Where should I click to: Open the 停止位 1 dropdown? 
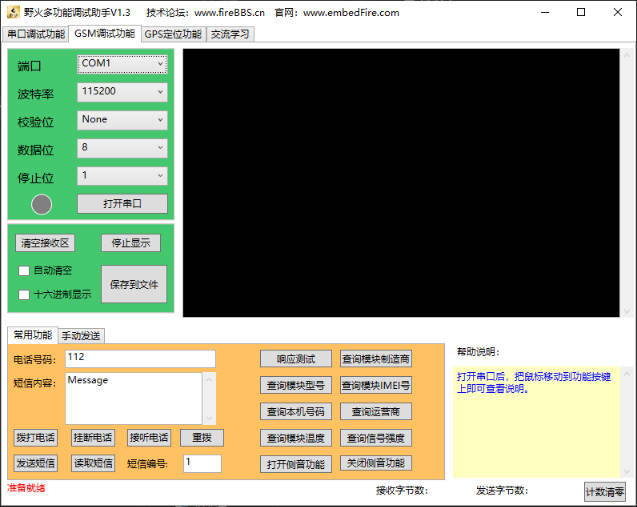pos(122,176)
